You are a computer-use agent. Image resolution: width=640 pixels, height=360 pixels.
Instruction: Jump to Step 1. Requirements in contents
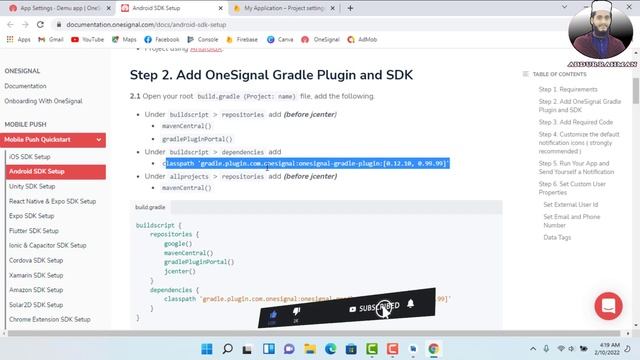coord(568,89)
